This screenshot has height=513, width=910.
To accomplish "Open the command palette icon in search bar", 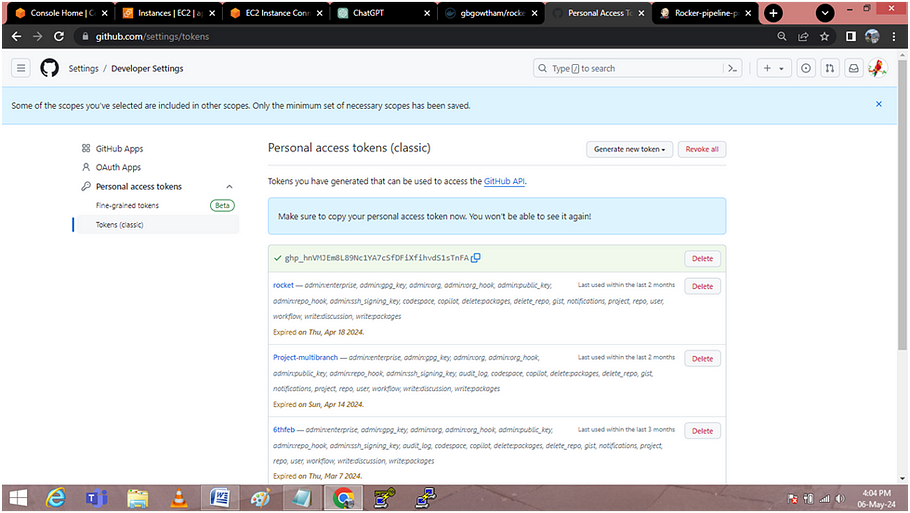I will pyautogui.click(x=732, y=68).
